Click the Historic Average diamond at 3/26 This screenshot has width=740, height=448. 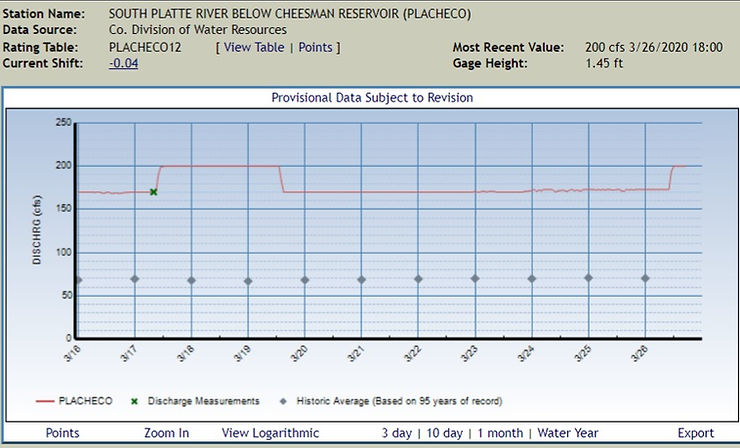[645, 278]
